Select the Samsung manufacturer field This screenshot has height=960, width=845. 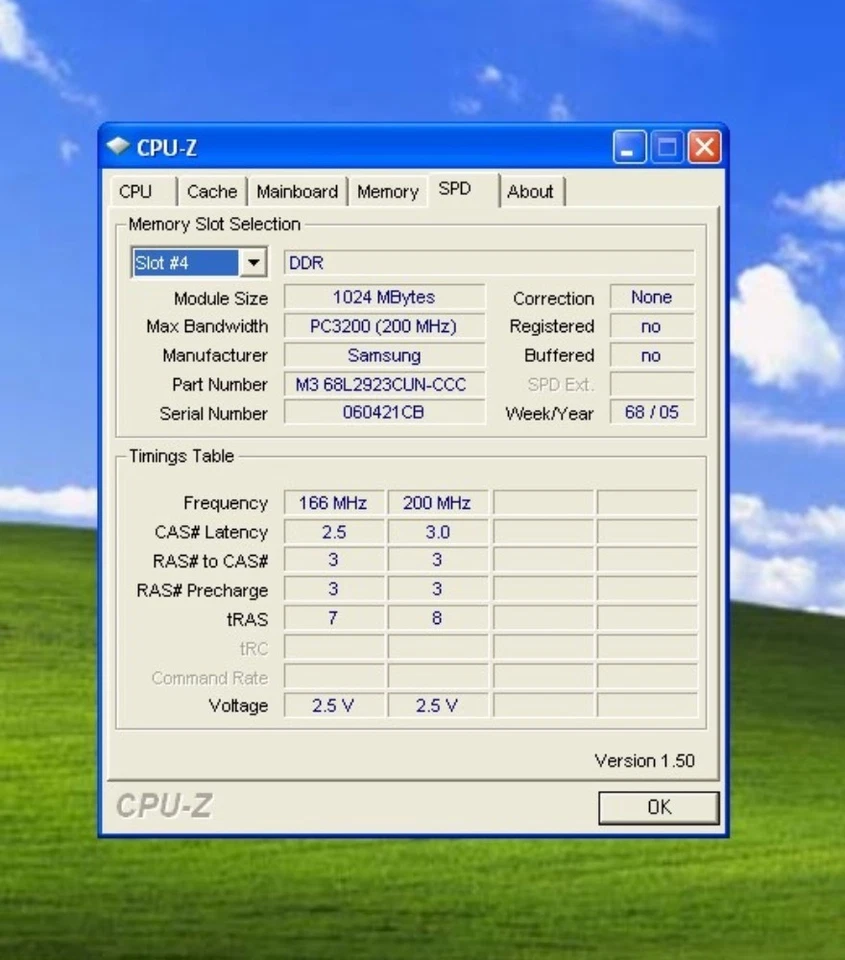point(383,355)
